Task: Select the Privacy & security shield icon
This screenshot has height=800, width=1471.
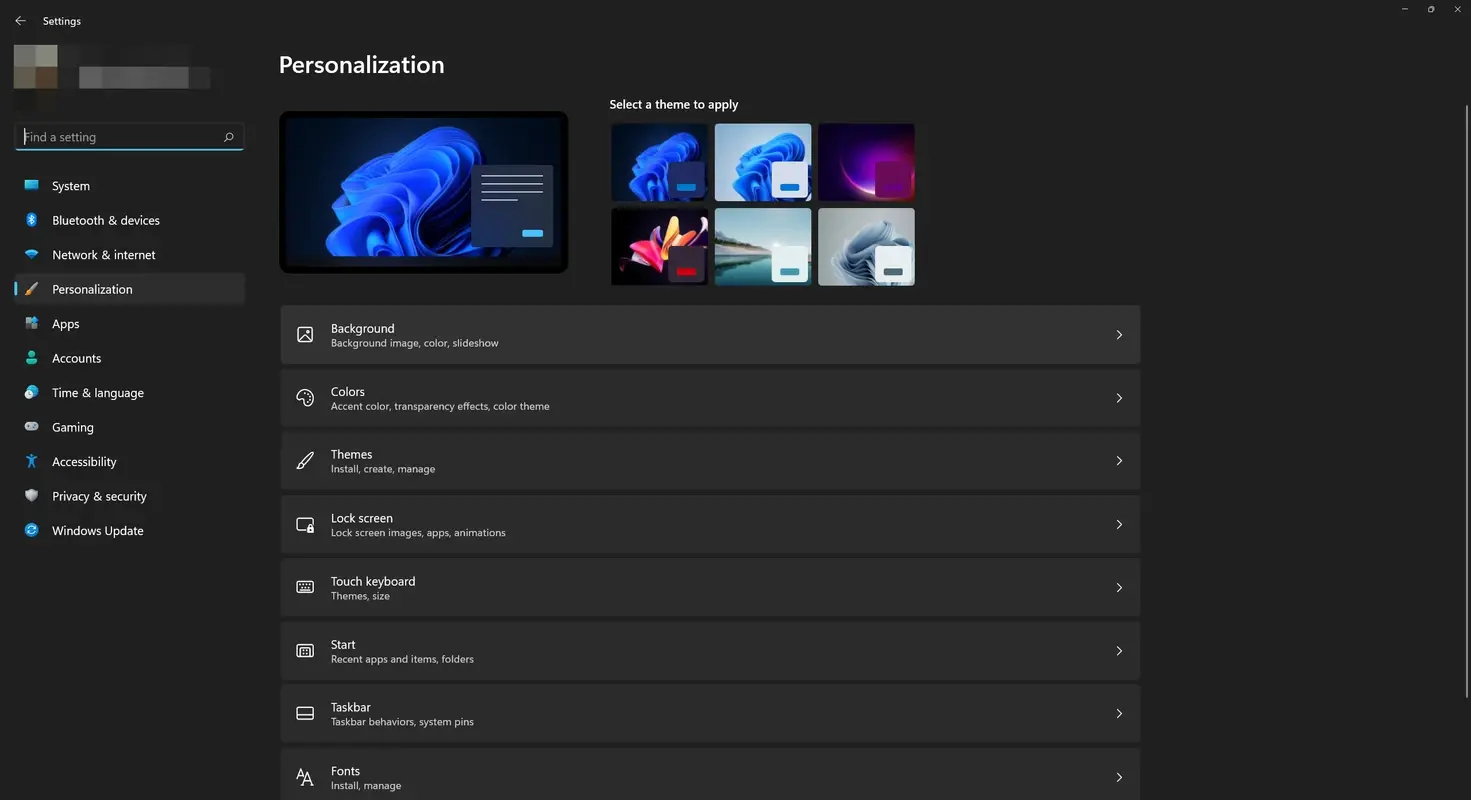Action: click(31, 495)
